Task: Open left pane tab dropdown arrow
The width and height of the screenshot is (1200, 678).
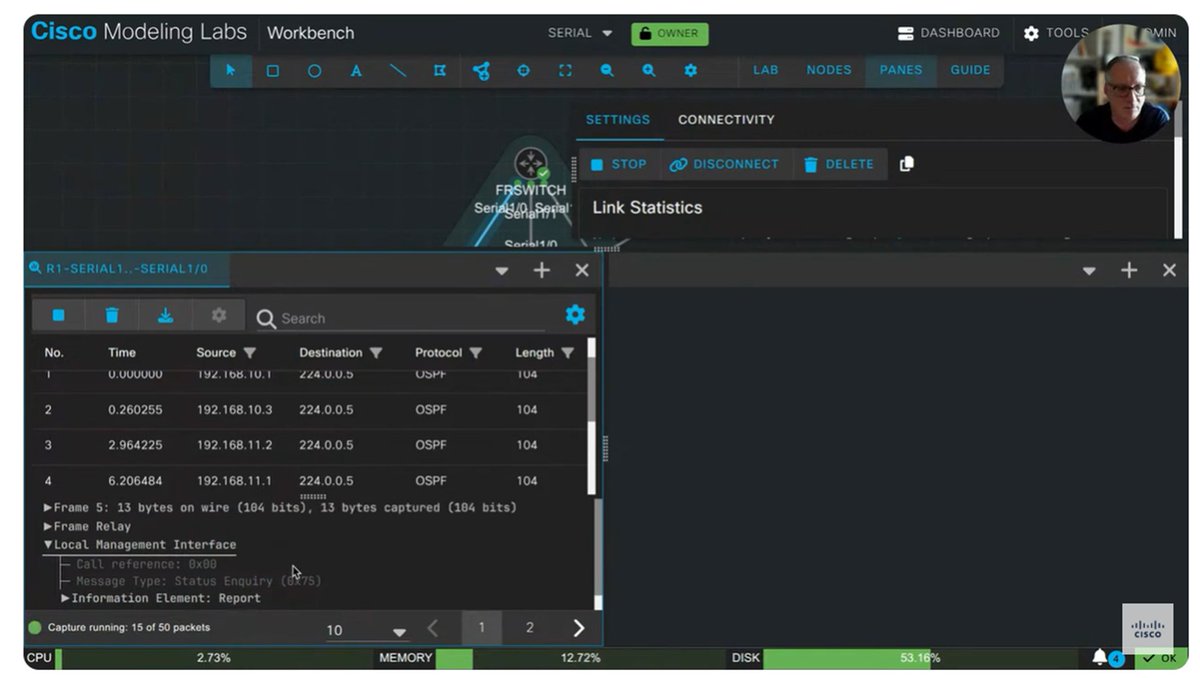Action: coord(502,271)
